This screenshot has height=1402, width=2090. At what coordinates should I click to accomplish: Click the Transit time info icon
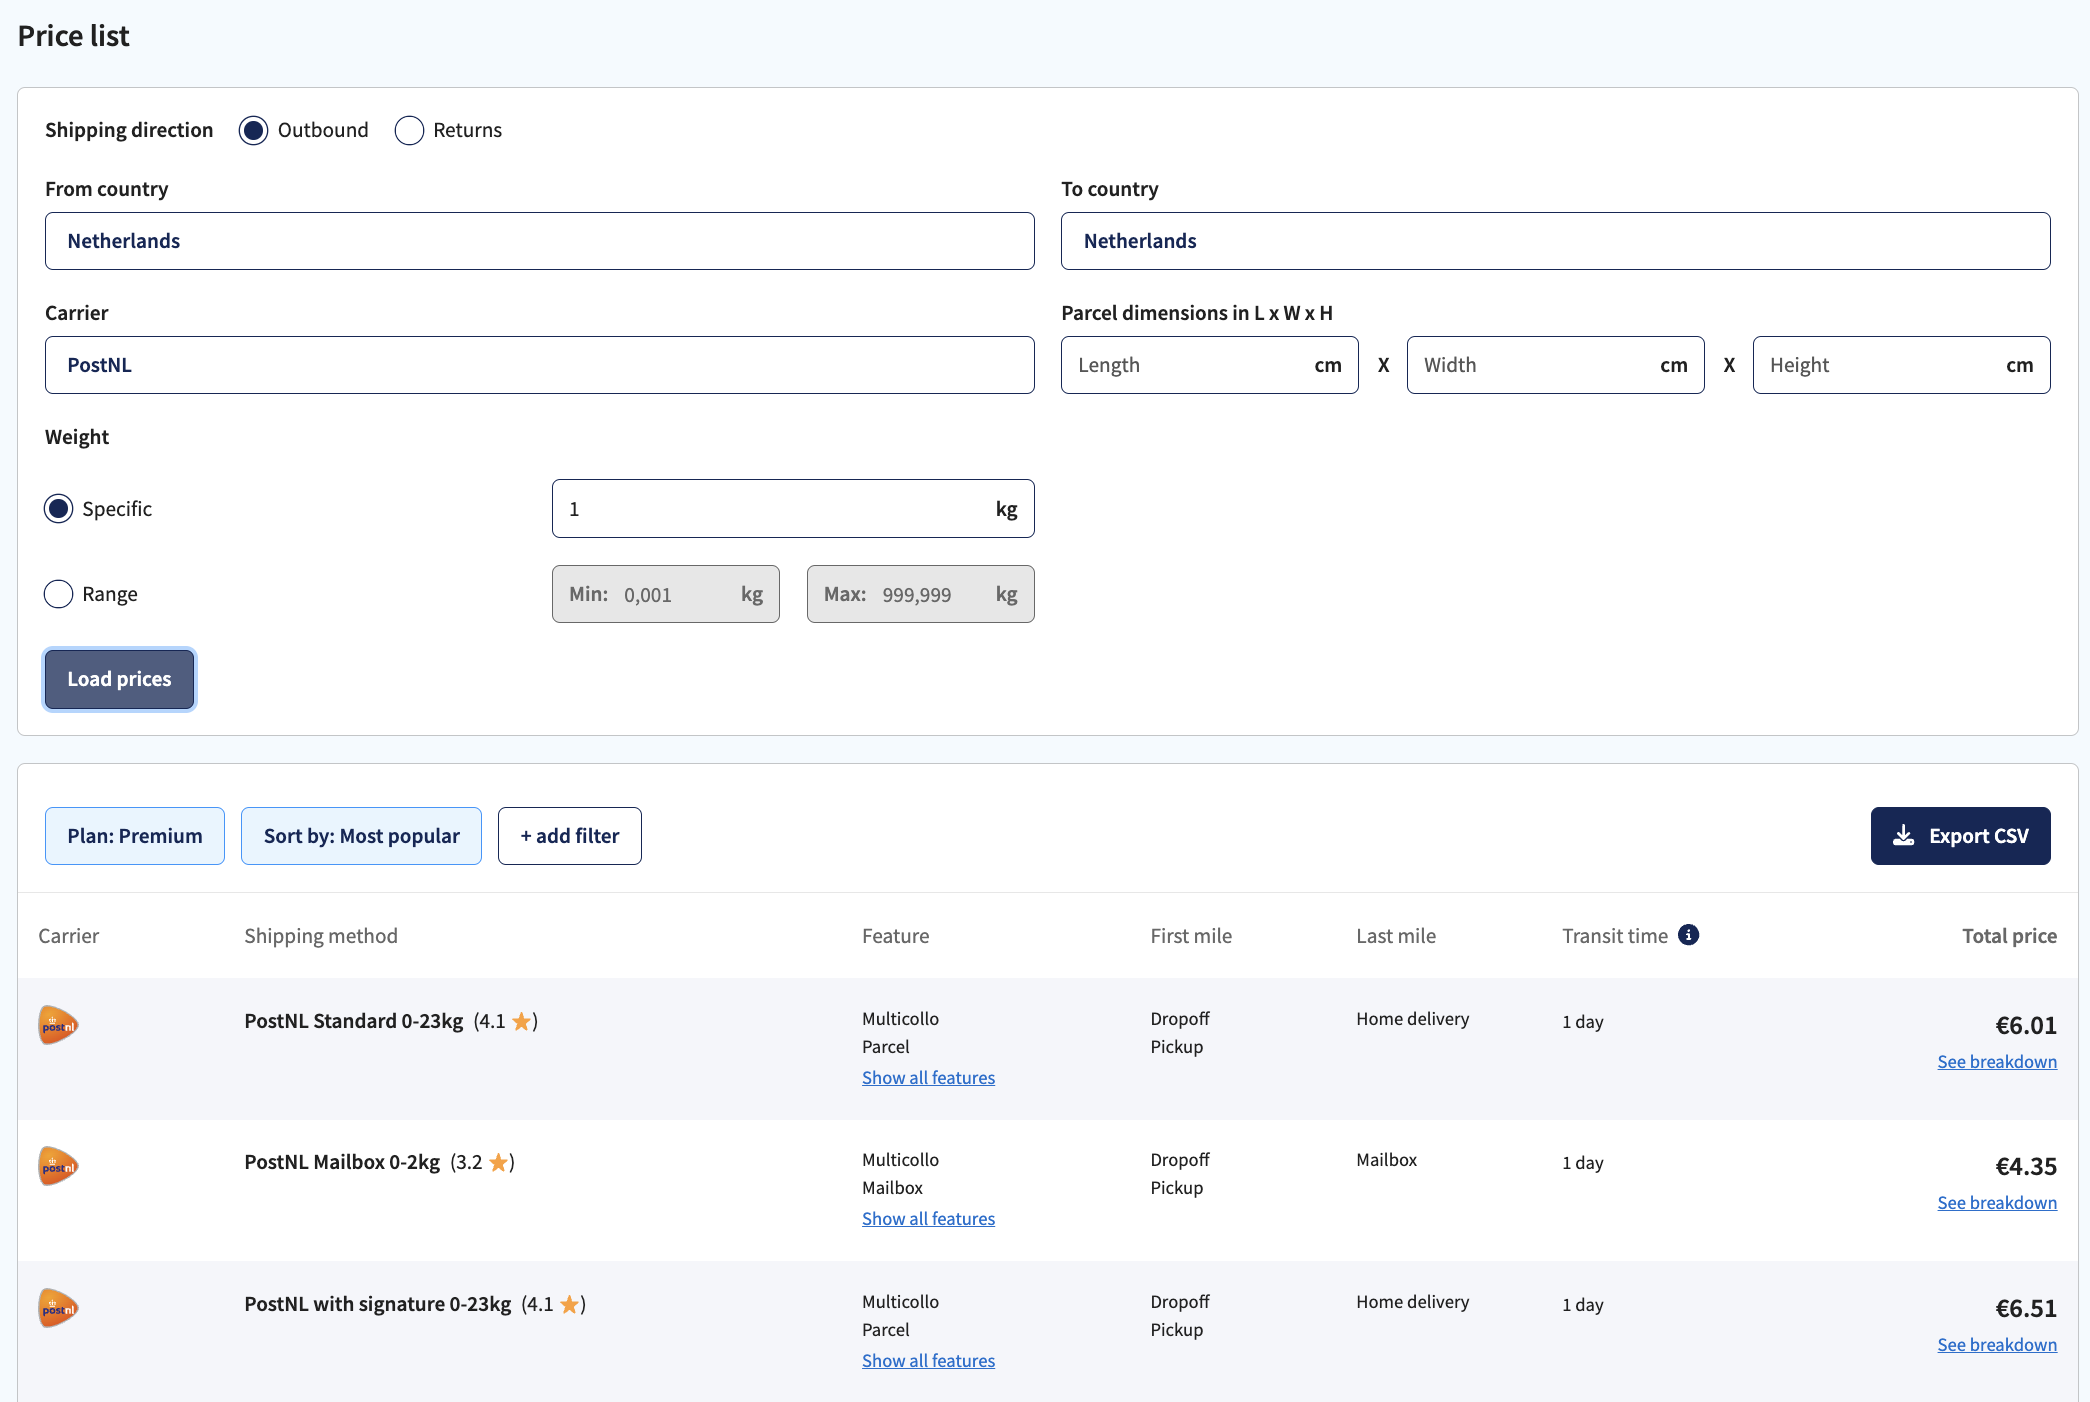pos(1688,935)
